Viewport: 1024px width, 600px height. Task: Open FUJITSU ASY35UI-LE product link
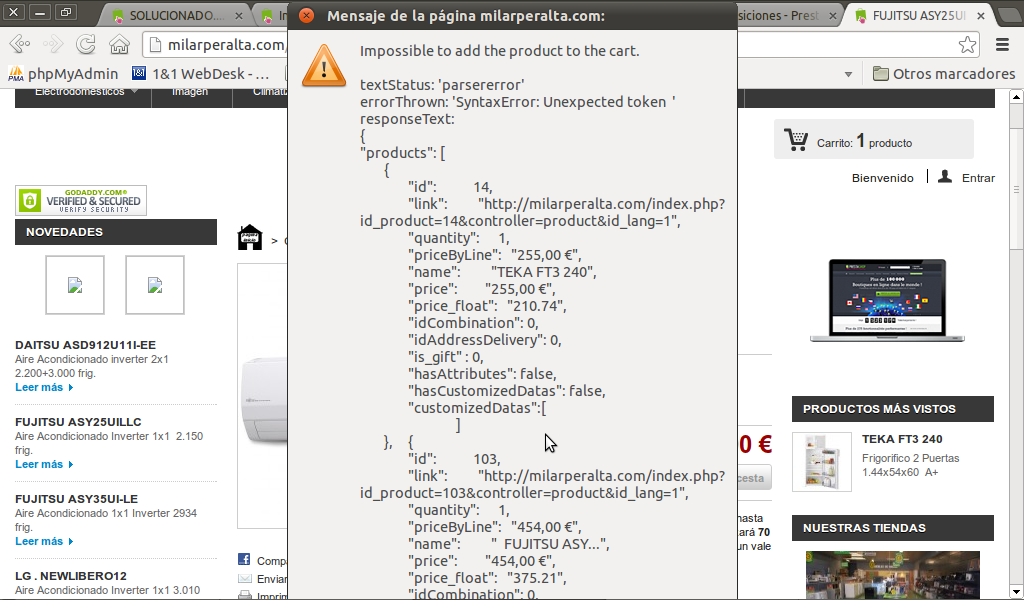coord(76,499)
